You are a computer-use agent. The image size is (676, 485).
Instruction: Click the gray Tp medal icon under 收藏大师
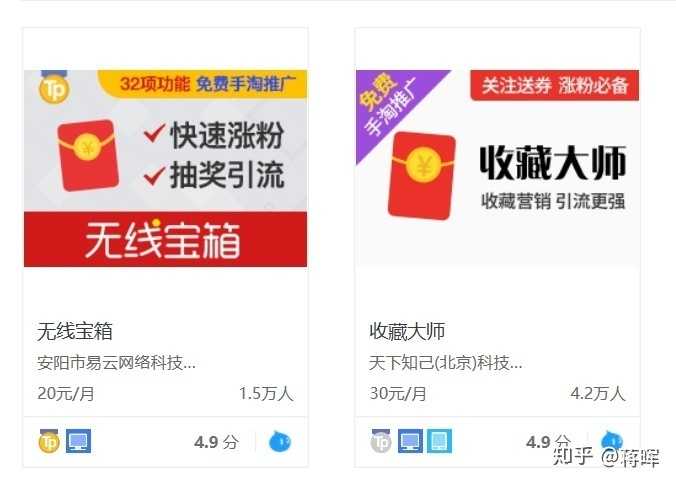coord(381,441)
